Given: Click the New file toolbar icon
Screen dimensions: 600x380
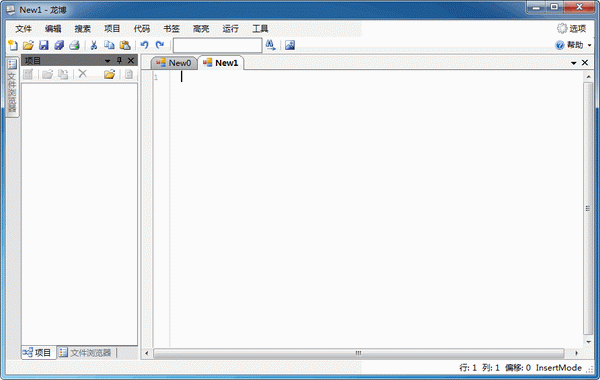Looking at the screenshot, I should click(x=13, y=45).
